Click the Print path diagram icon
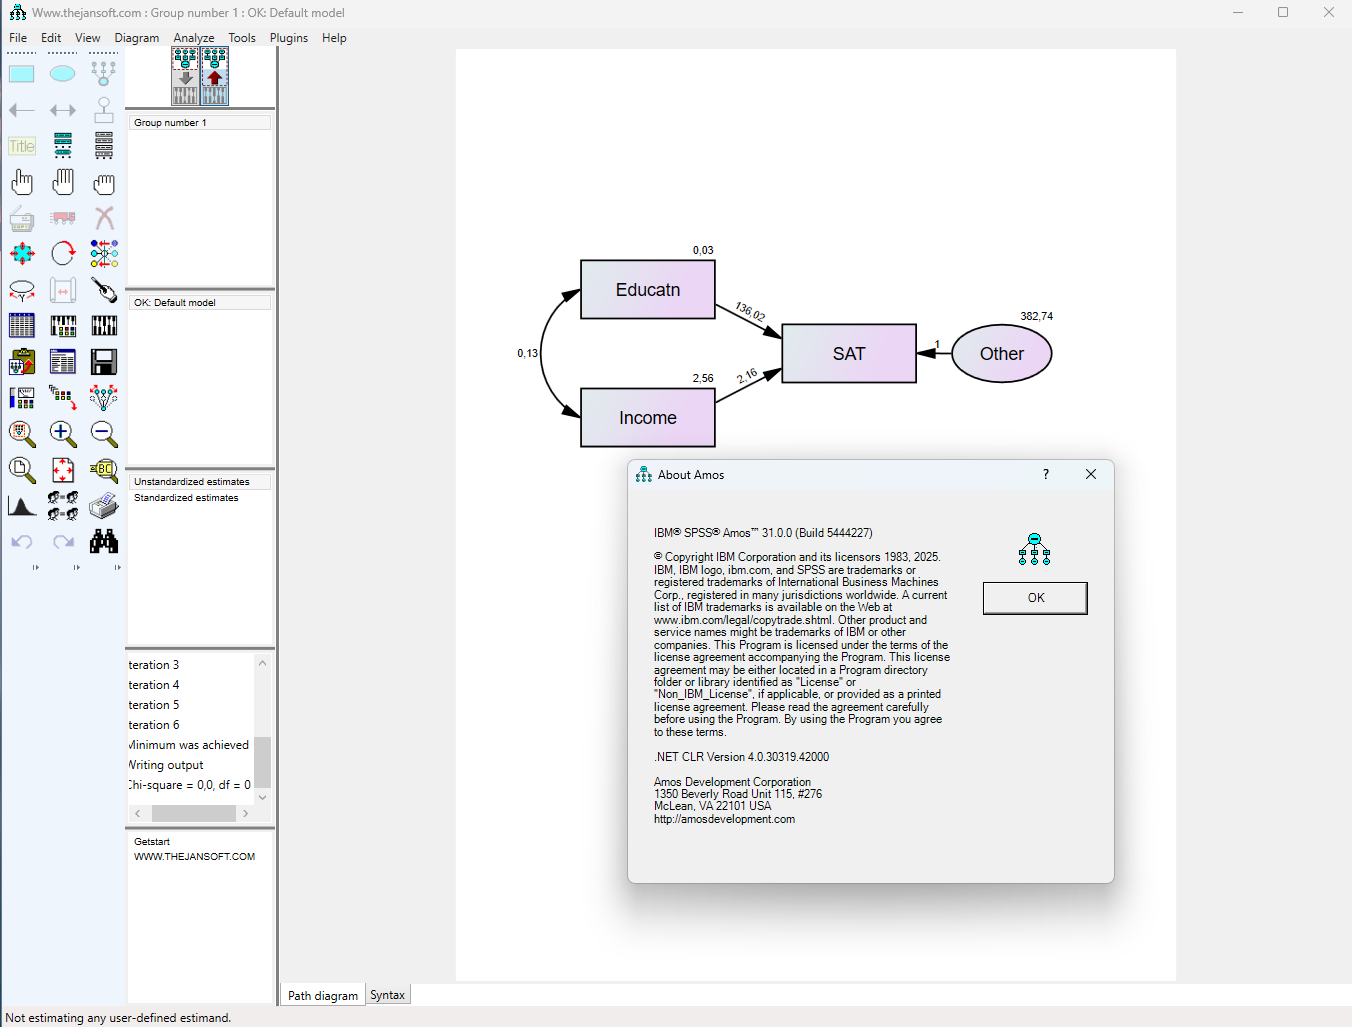The height and width of the screenshot is (1027, 1352). pos(104,506)
